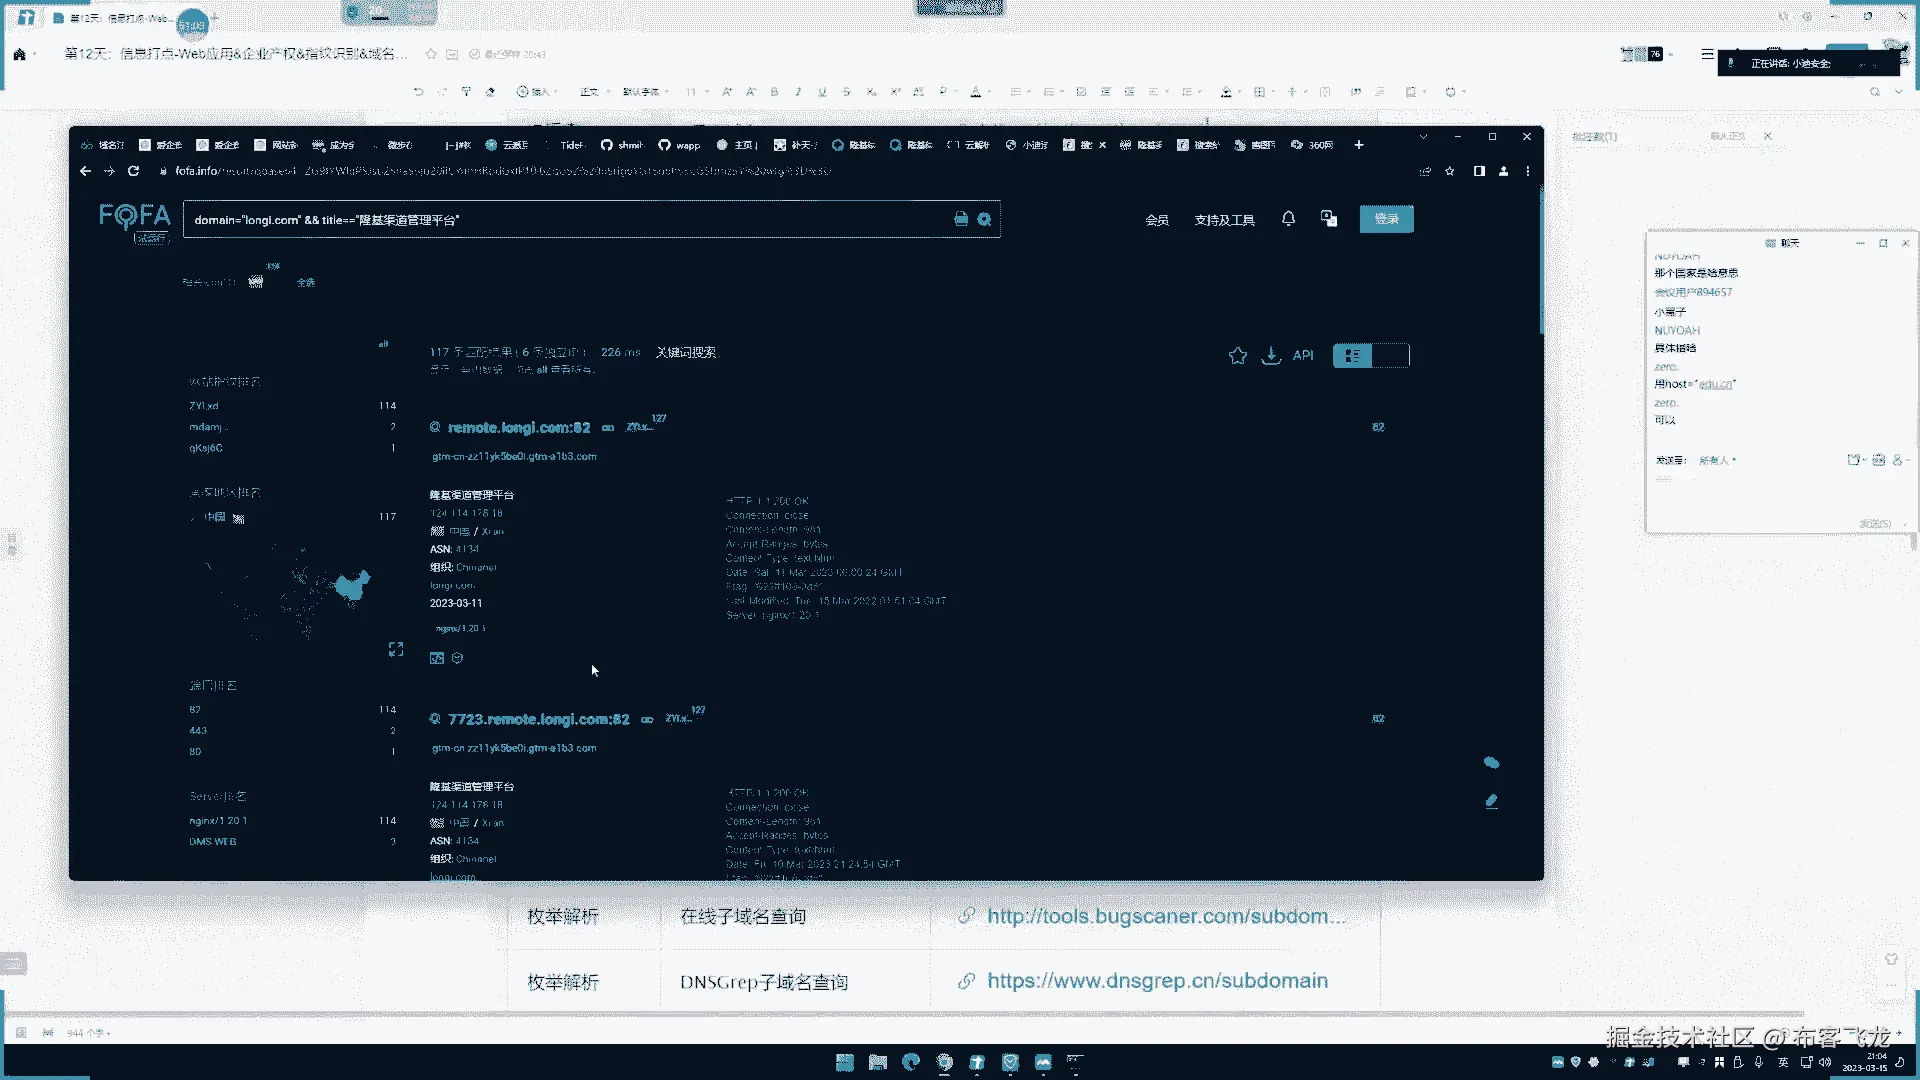Open the 支持及工具 menu
The height and width of the screenshot is (1080, 1920).
coord(1224,220)
